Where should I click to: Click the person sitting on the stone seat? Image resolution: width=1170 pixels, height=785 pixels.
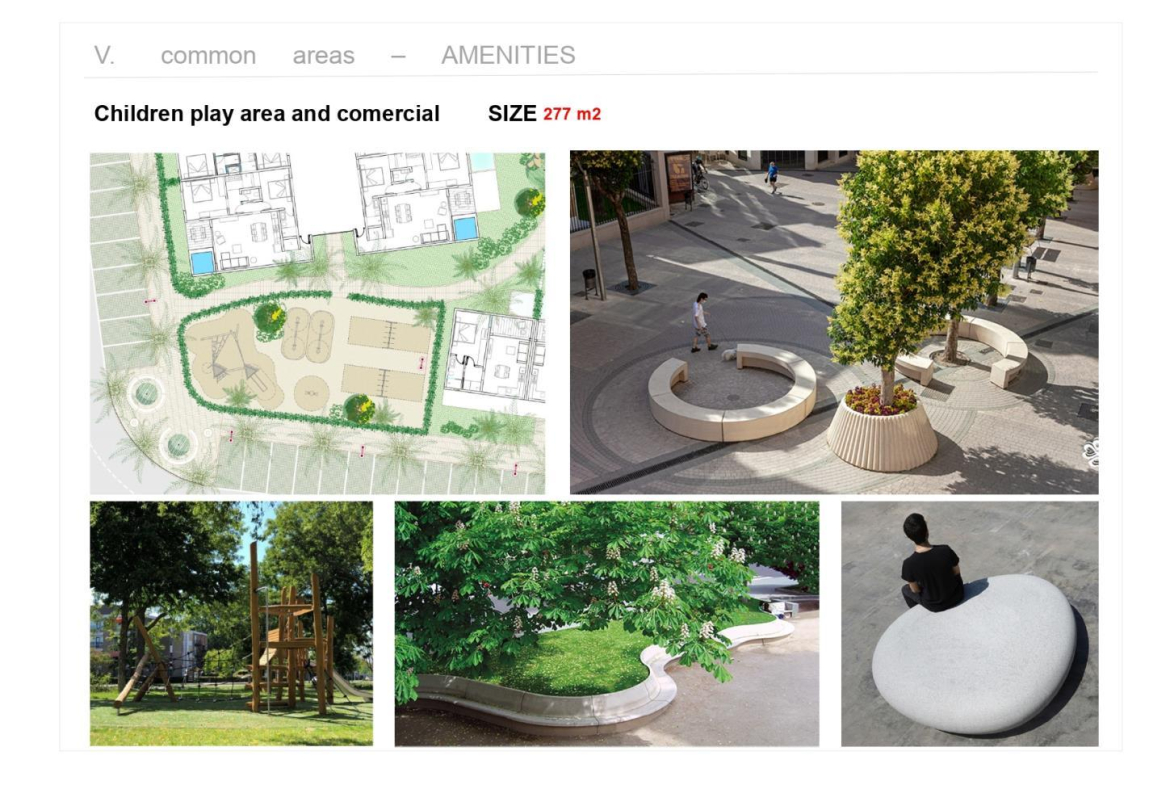pos(930,563)
